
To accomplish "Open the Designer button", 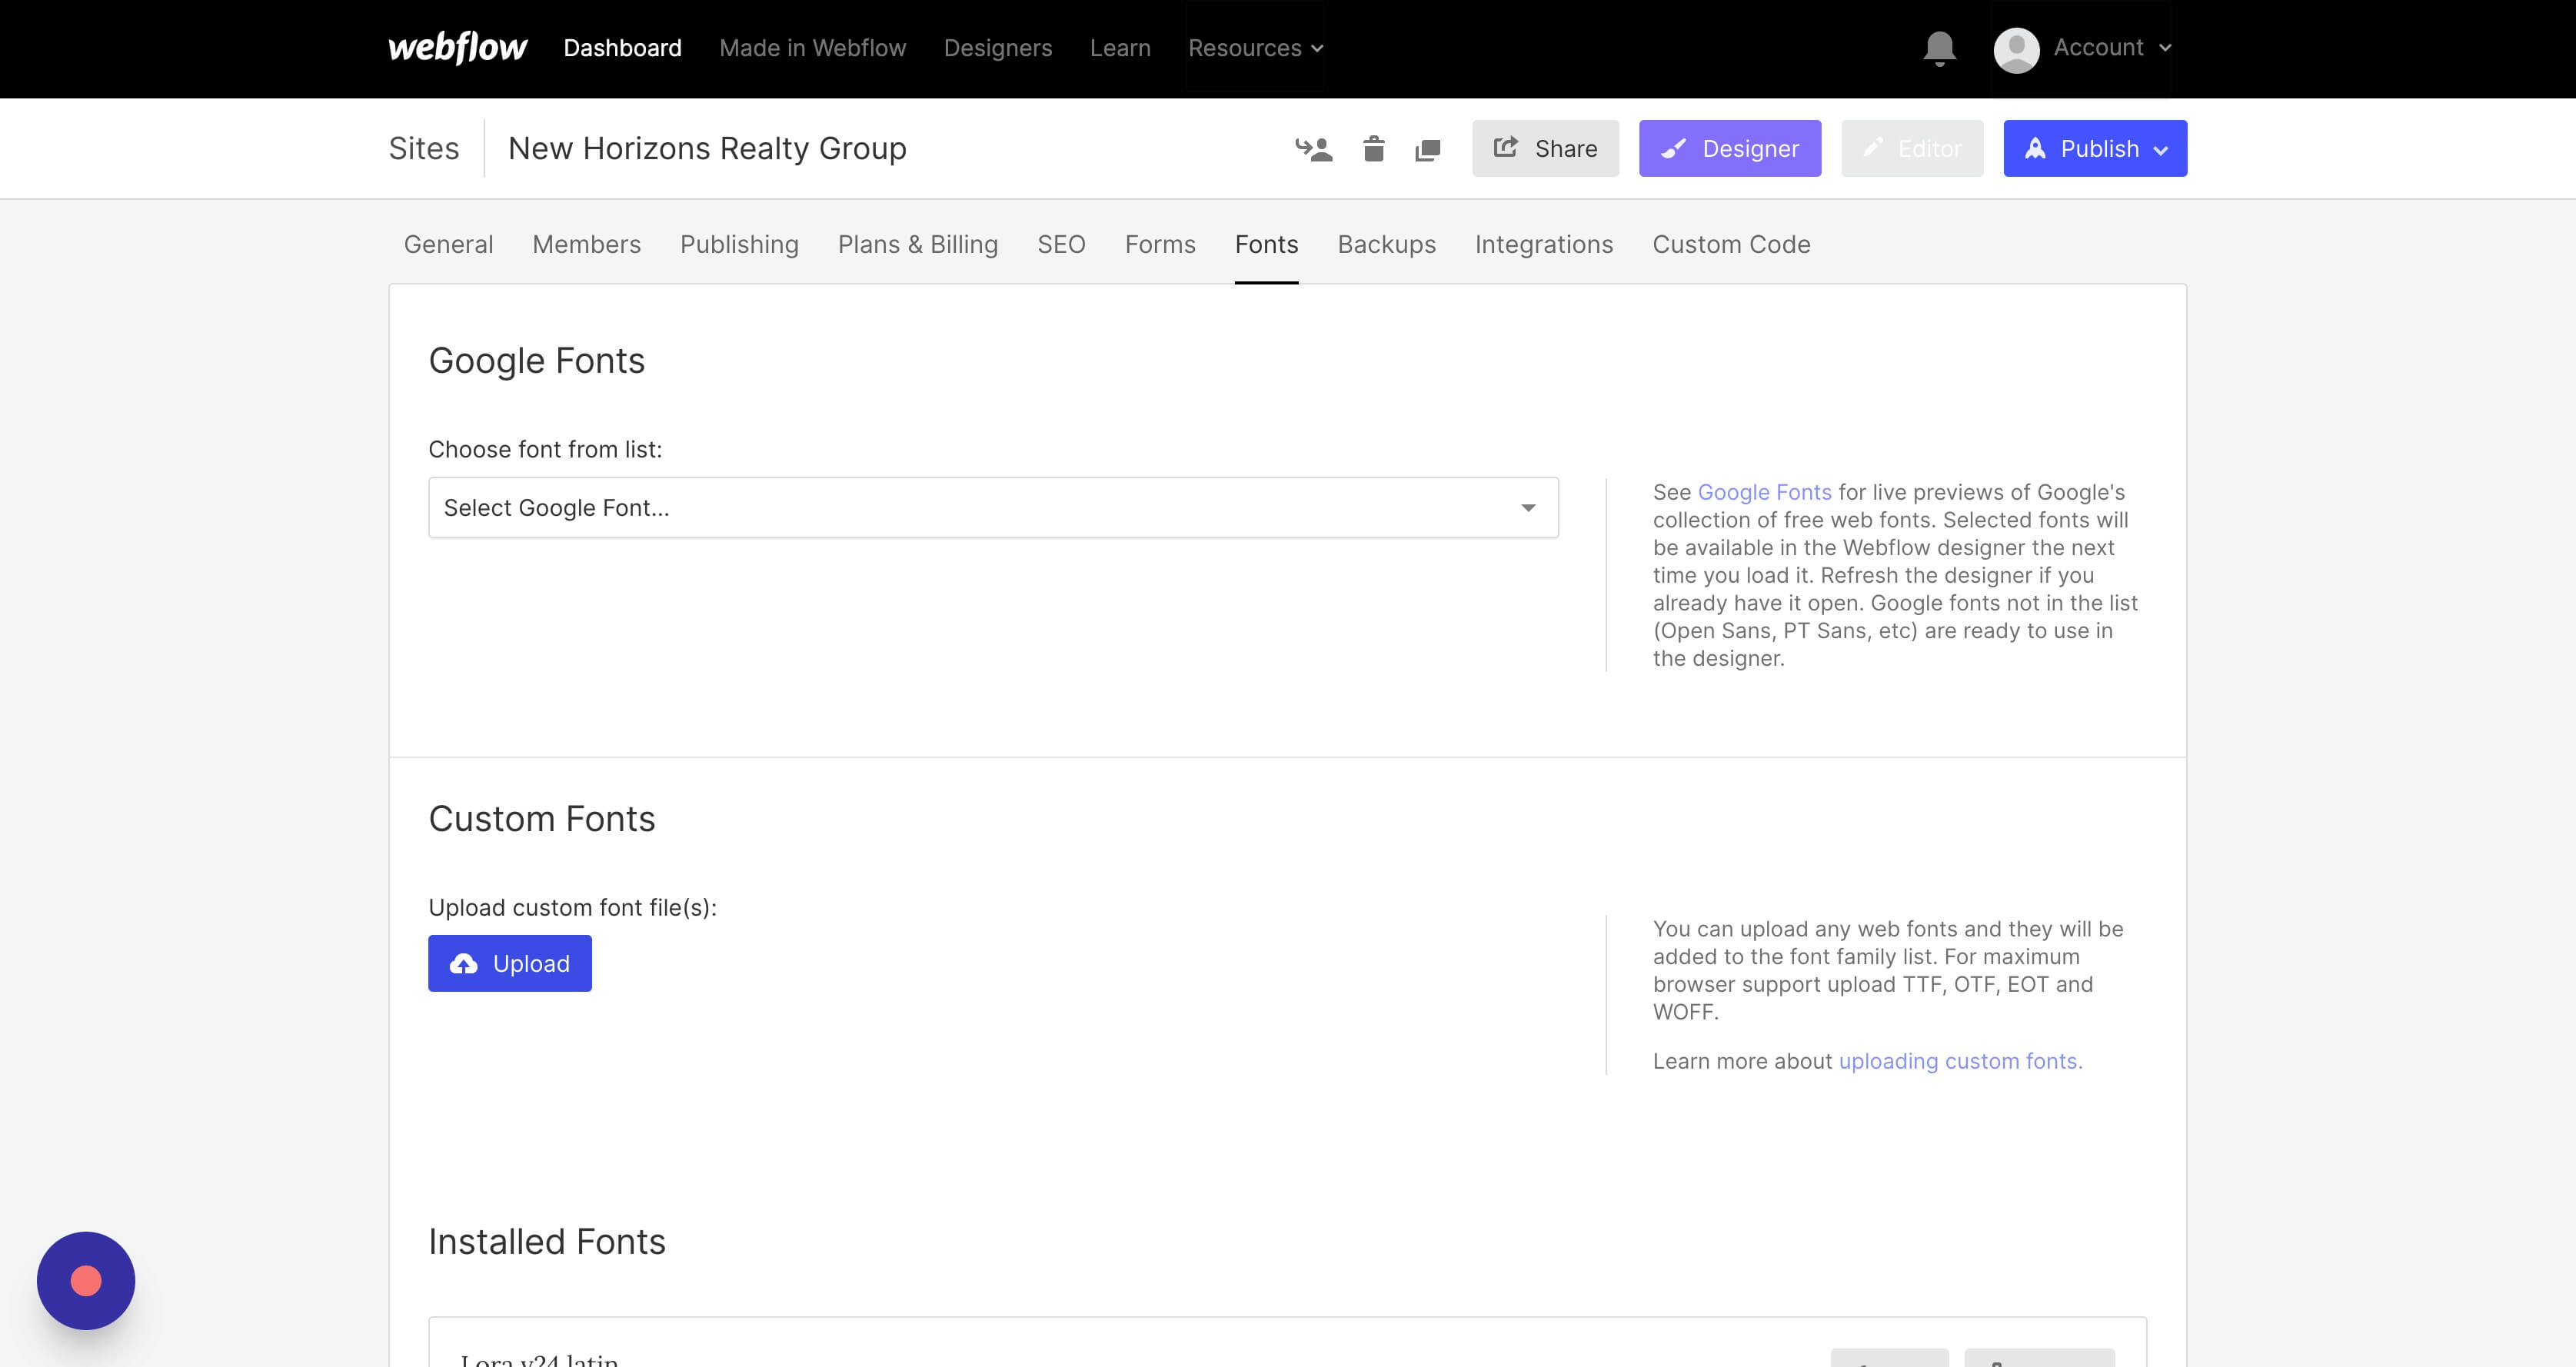I will coord(1729,149).
